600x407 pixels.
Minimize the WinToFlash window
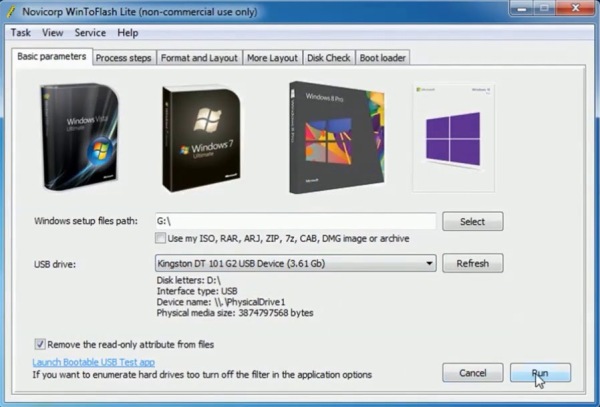[x=522, y=8]
